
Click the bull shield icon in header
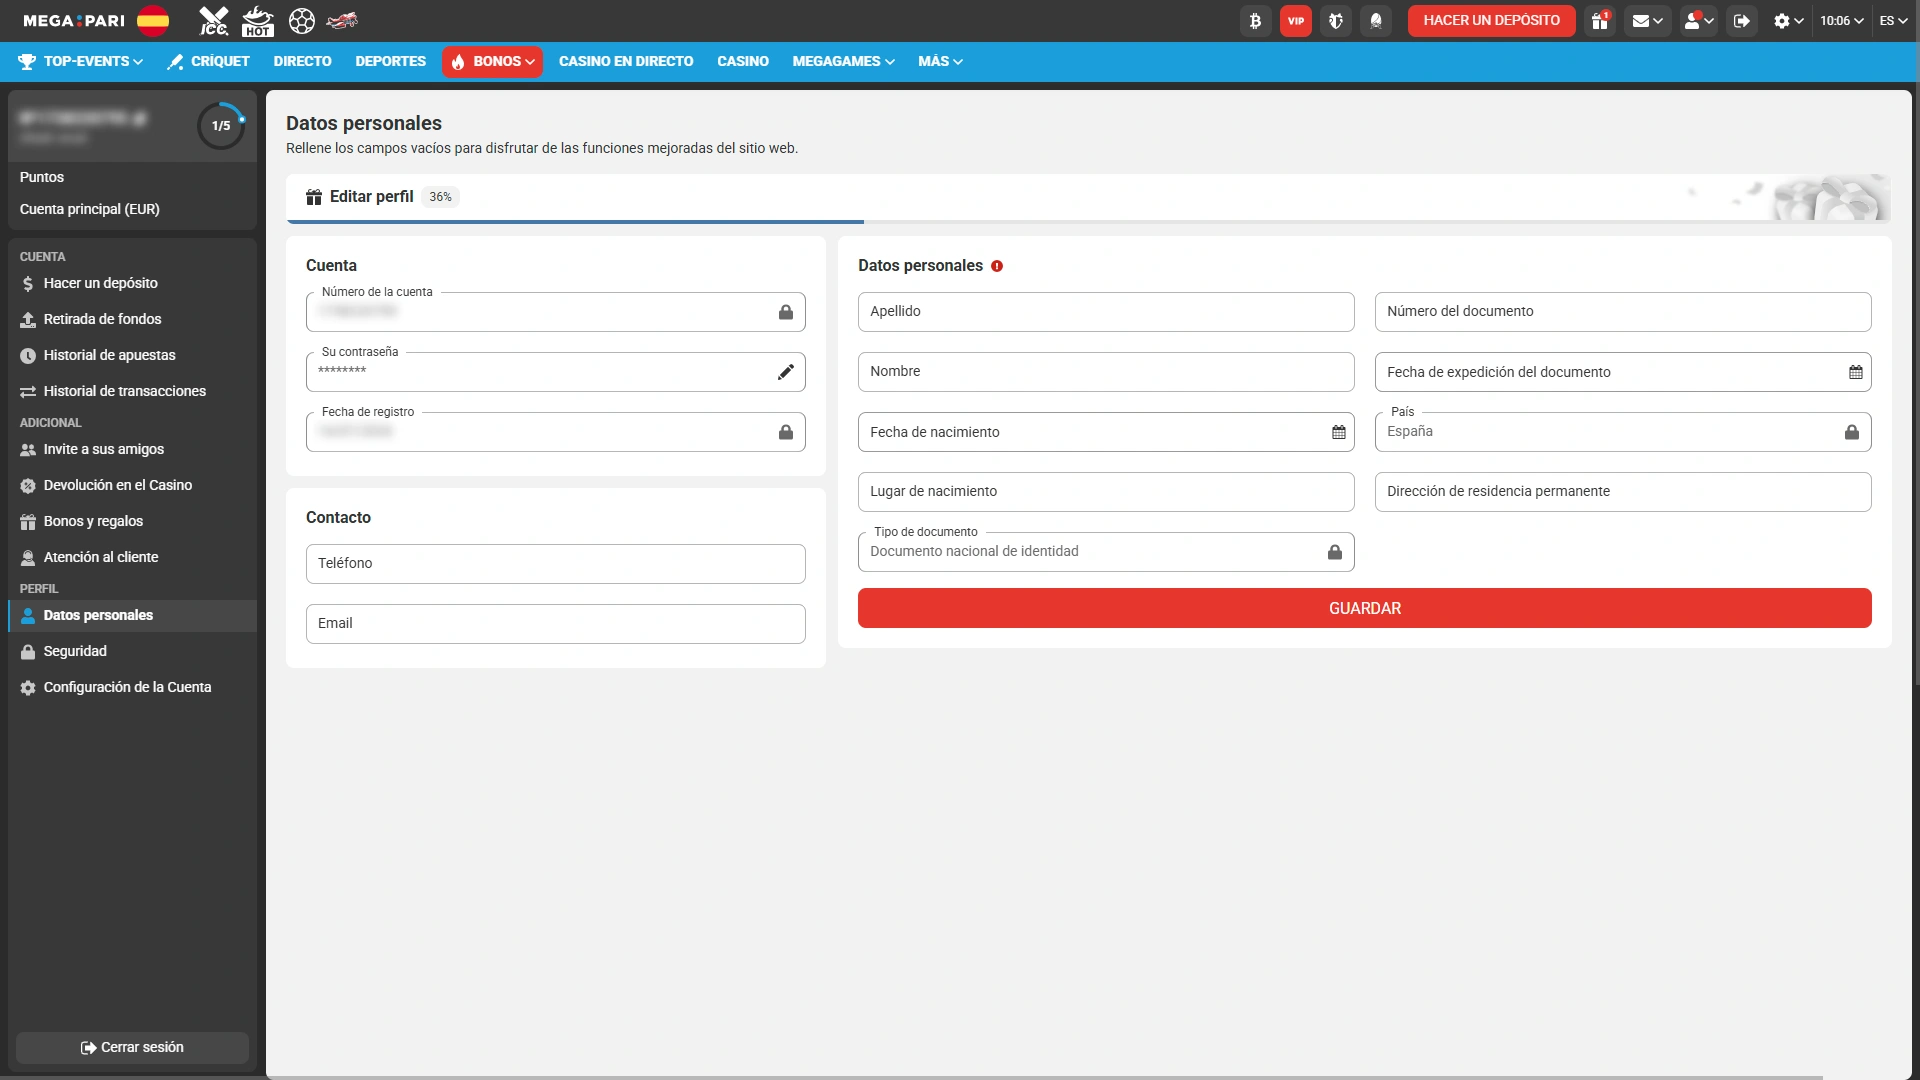(x=1336, y=20)
